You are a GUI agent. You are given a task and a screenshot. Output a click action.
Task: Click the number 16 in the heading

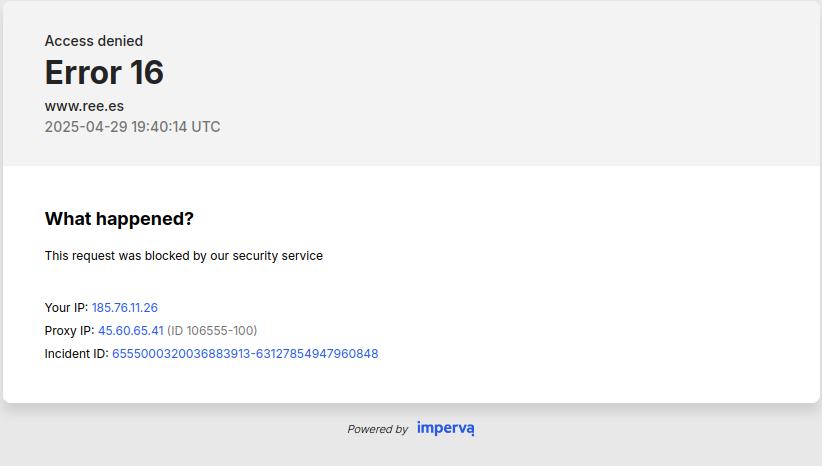[x=147, y=72]
